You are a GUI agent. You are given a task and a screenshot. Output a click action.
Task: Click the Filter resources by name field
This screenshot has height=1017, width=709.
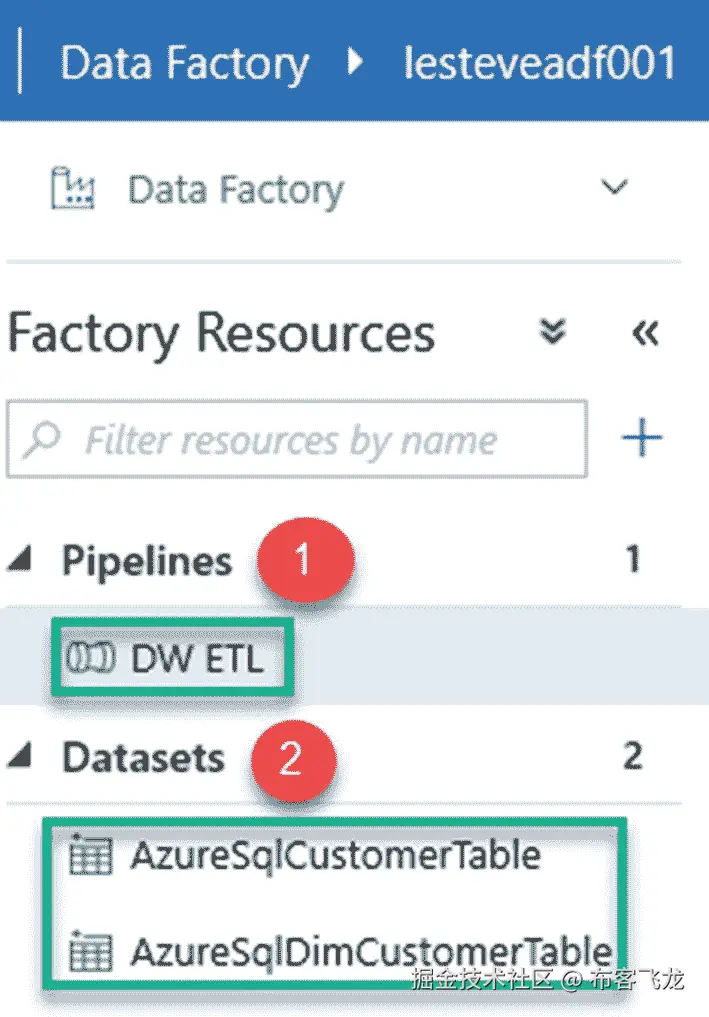296,440
